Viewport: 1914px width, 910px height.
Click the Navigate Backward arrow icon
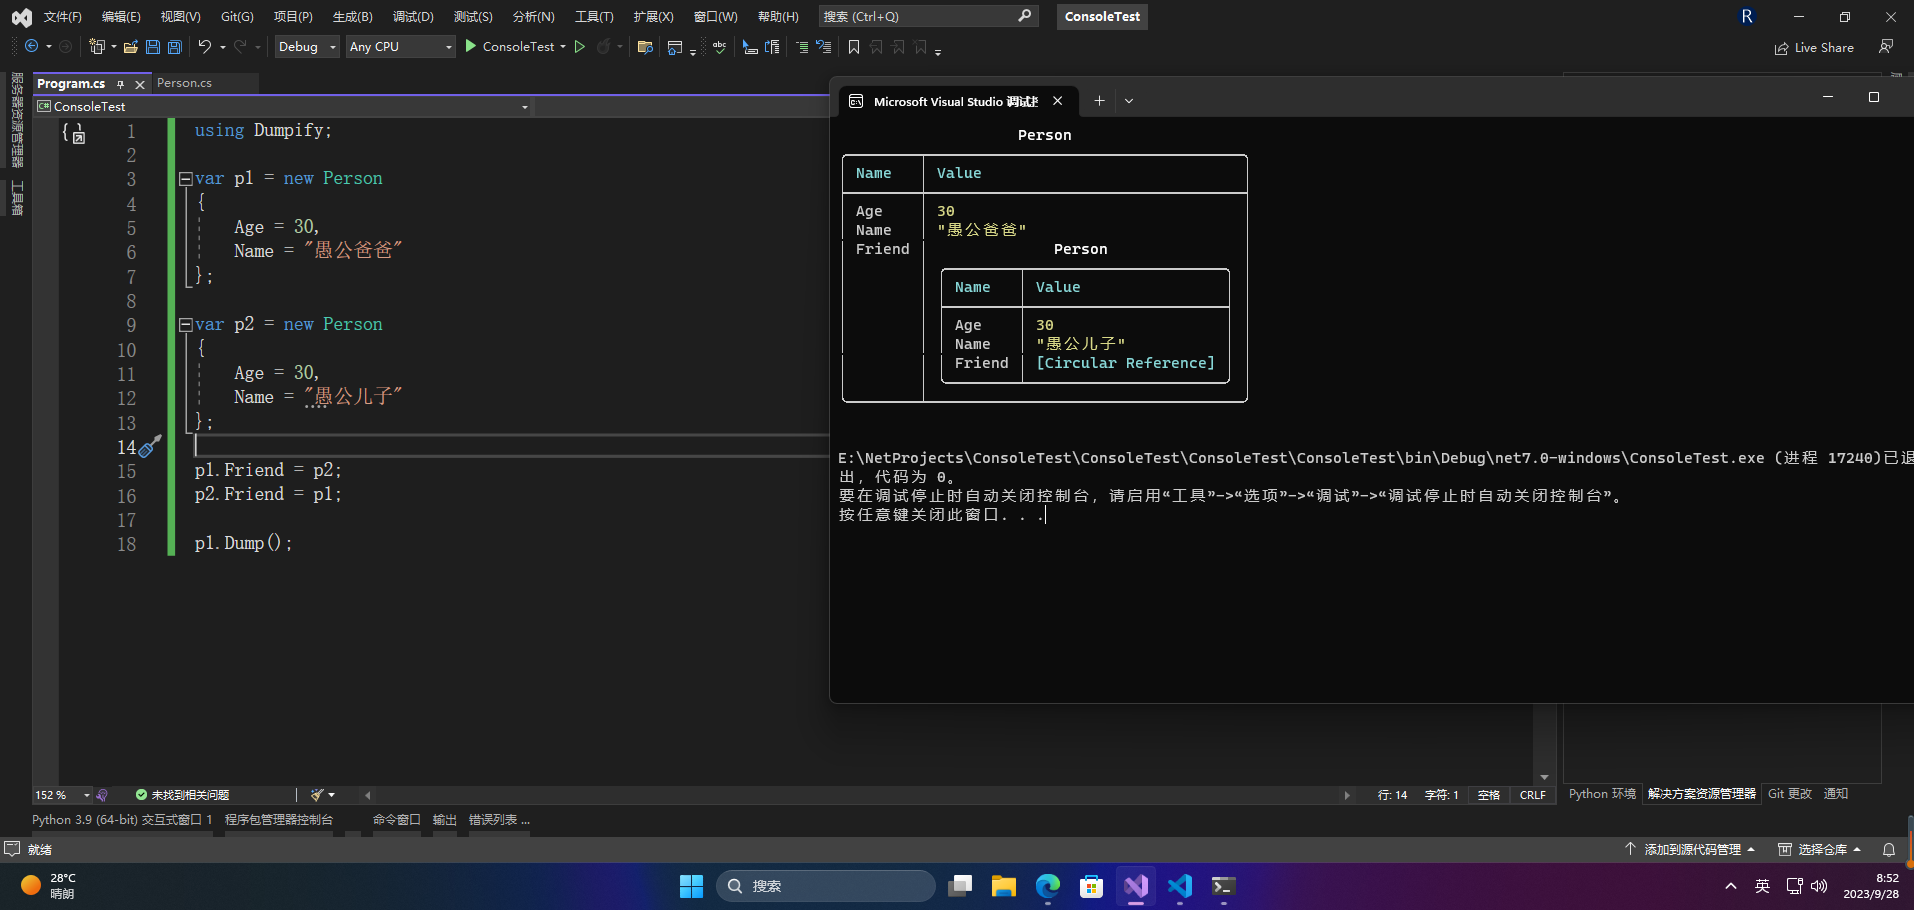point(32,47)
